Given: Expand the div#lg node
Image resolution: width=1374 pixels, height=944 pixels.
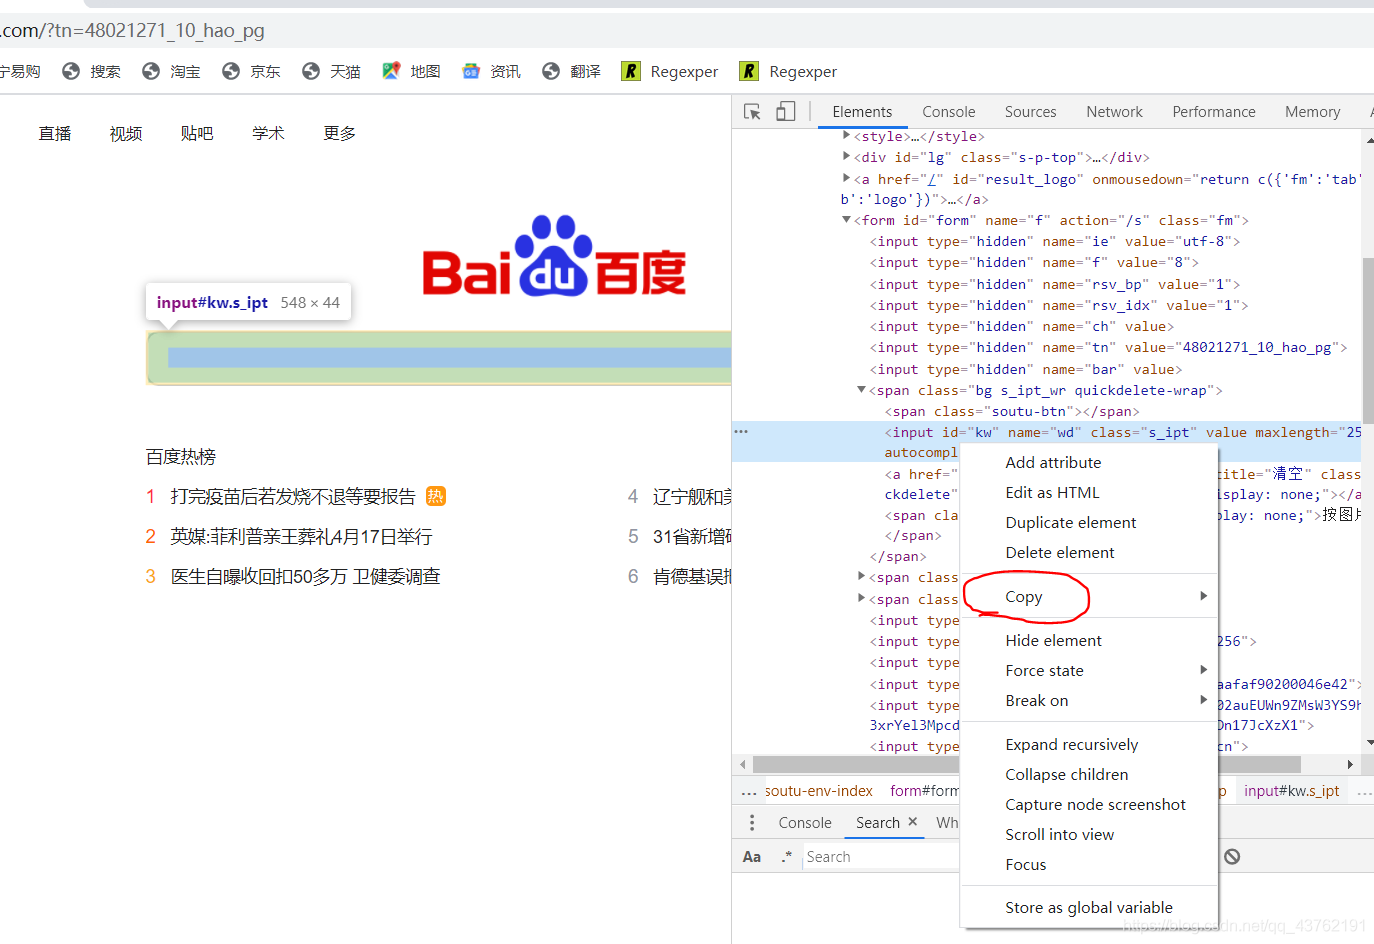Looking at the screenshot, I should [846, 156].
